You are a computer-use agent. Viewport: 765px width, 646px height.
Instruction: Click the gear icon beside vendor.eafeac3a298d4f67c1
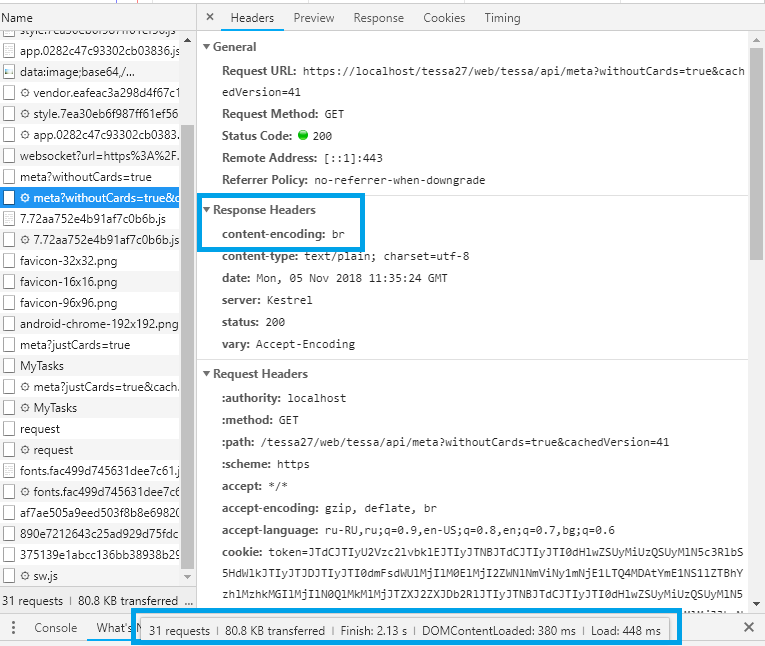coord(25,93)
